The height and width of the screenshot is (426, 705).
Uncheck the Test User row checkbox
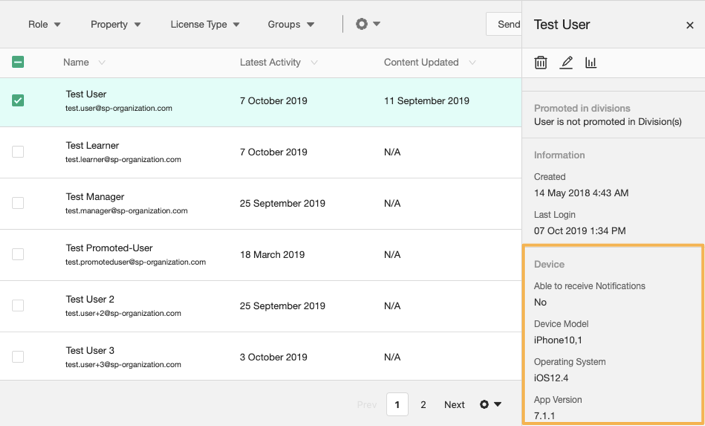pos(18,100)
